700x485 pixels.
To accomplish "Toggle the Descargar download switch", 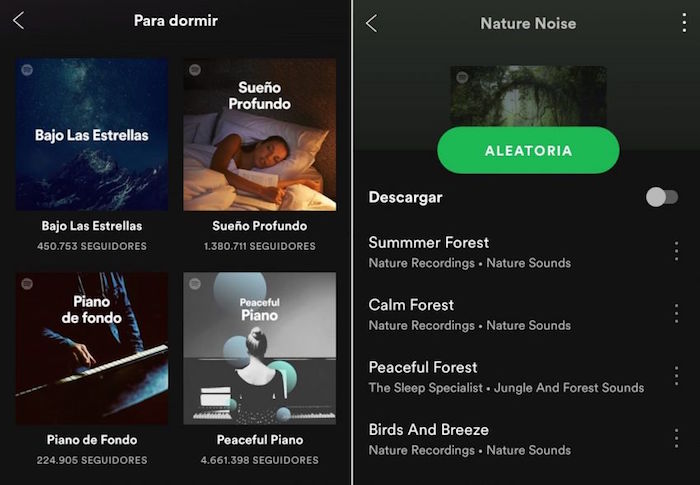I will (662, 197).
